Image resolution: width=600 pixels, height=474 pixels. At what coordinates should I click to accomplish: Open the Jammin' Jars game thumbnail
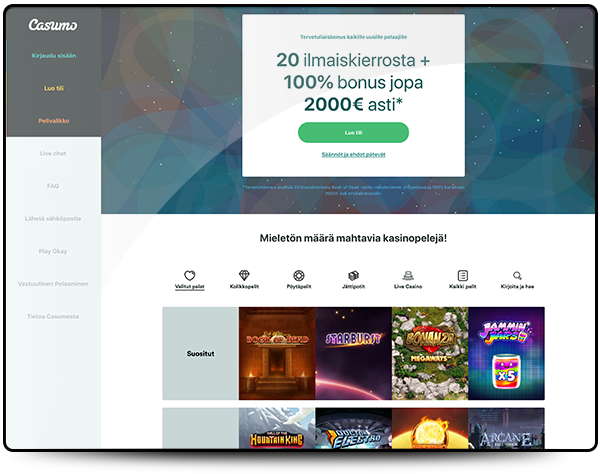(x=506, y=353)
